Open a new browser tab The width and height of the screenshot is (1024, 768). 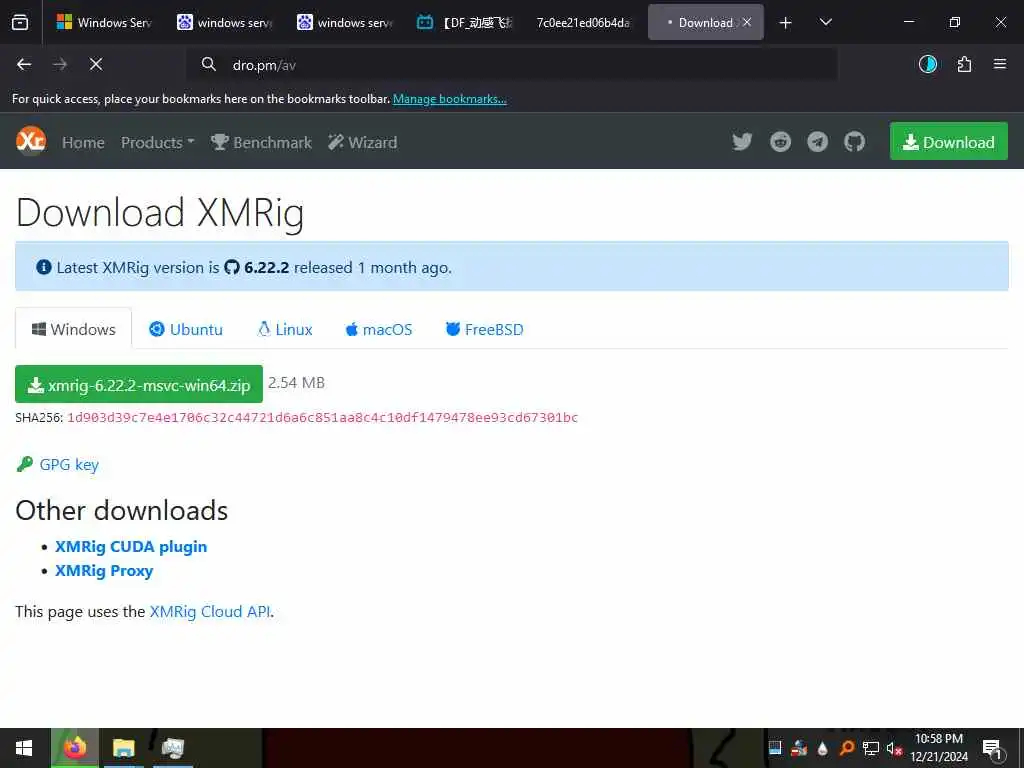786,23
